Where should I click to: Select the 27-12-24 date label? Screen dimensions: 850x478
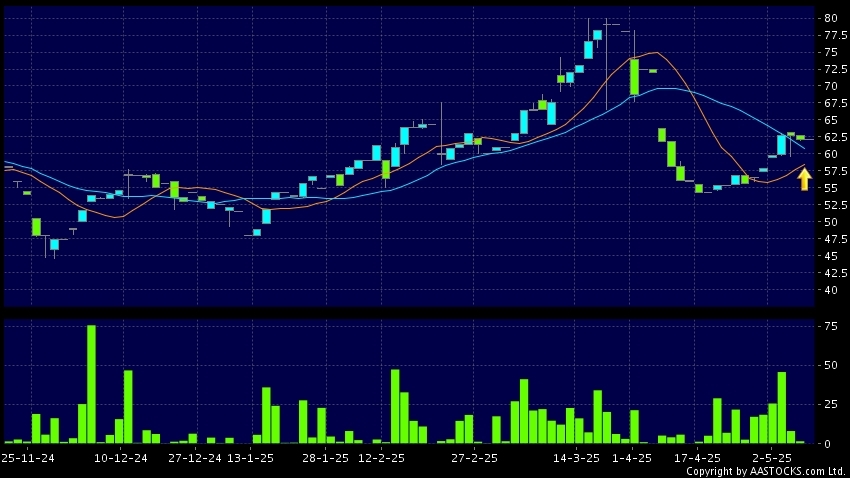pos(195,458)
